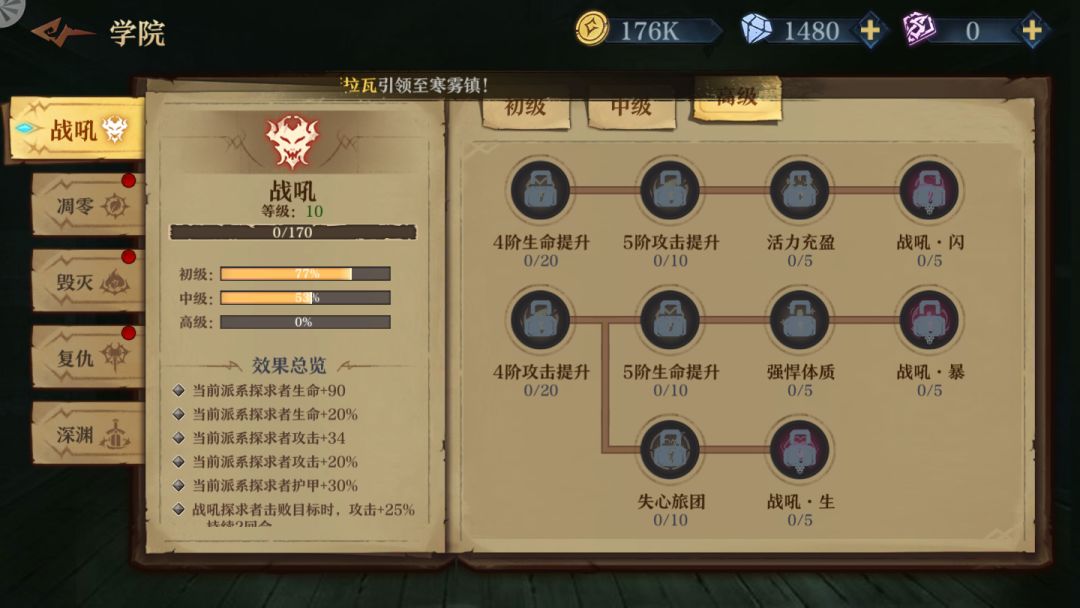The width and height of the screenshot is (1080, 608).
Task: Add purple currency with the plus button
Action: (1031, 30)
